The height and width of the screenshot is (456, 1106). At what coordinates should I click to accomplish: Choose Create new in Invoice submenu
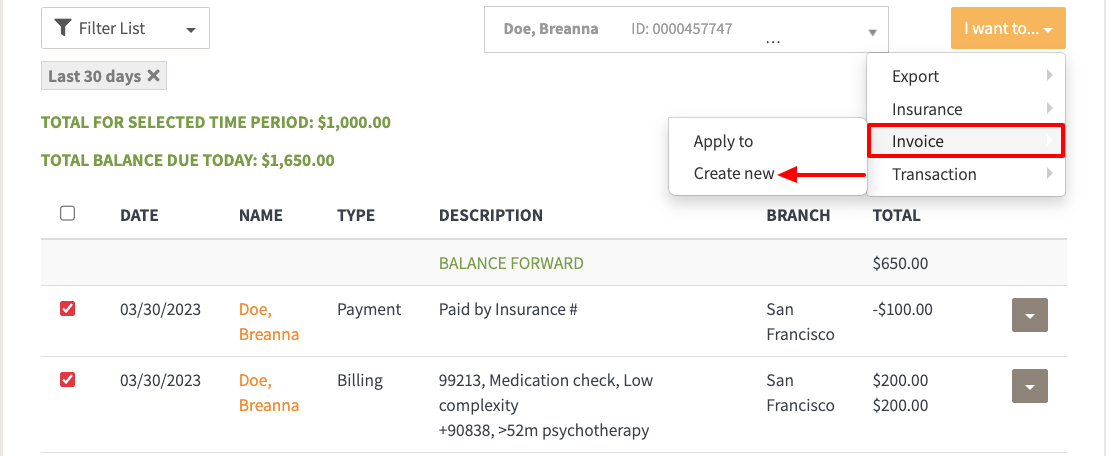pos(733,174)
